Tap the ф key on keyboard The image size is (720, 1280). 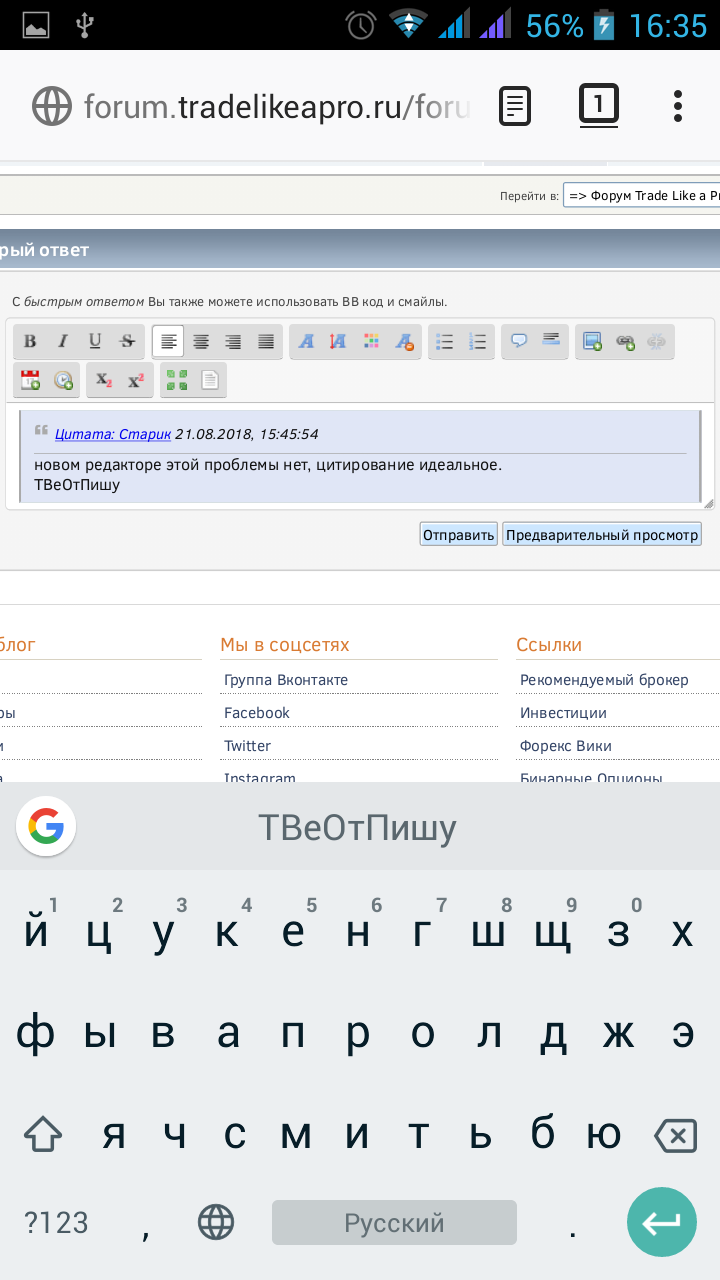[35, 1034]
